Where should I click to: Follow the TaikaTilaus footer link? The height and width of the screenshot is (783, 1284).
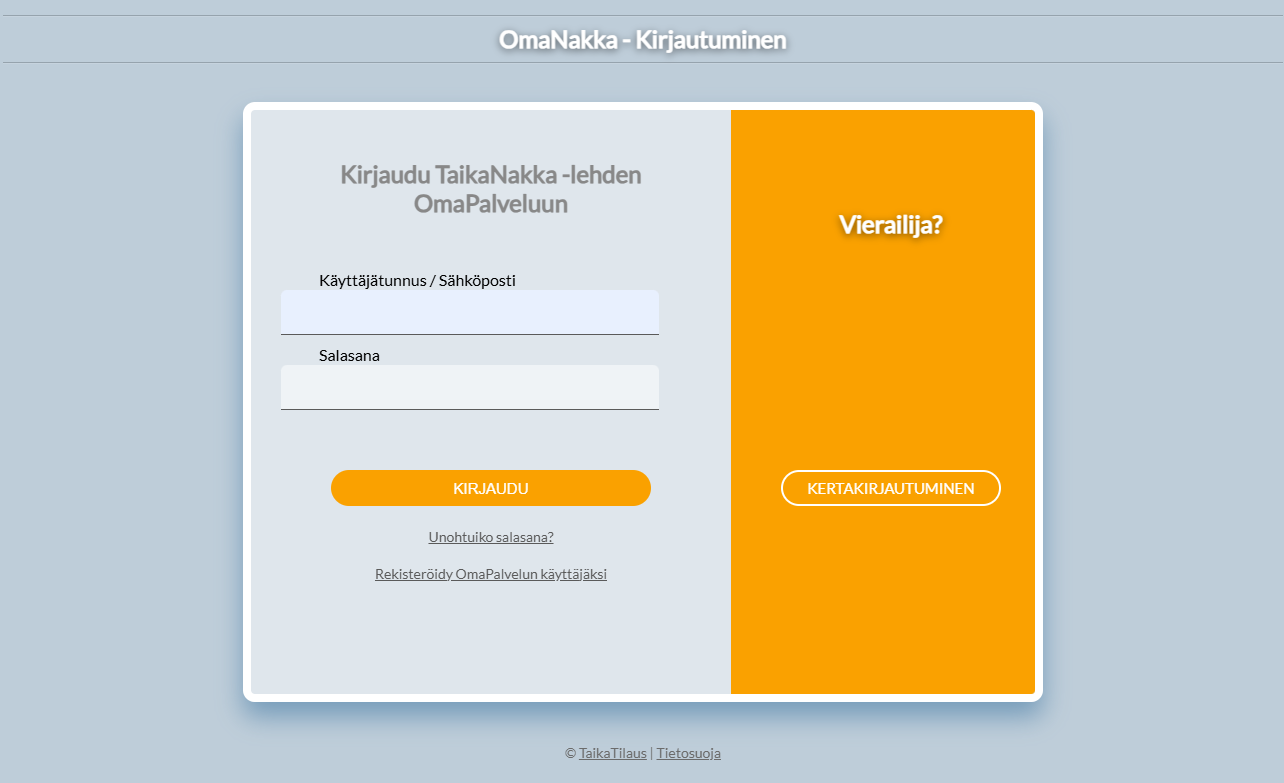click(x=614, y=753)
